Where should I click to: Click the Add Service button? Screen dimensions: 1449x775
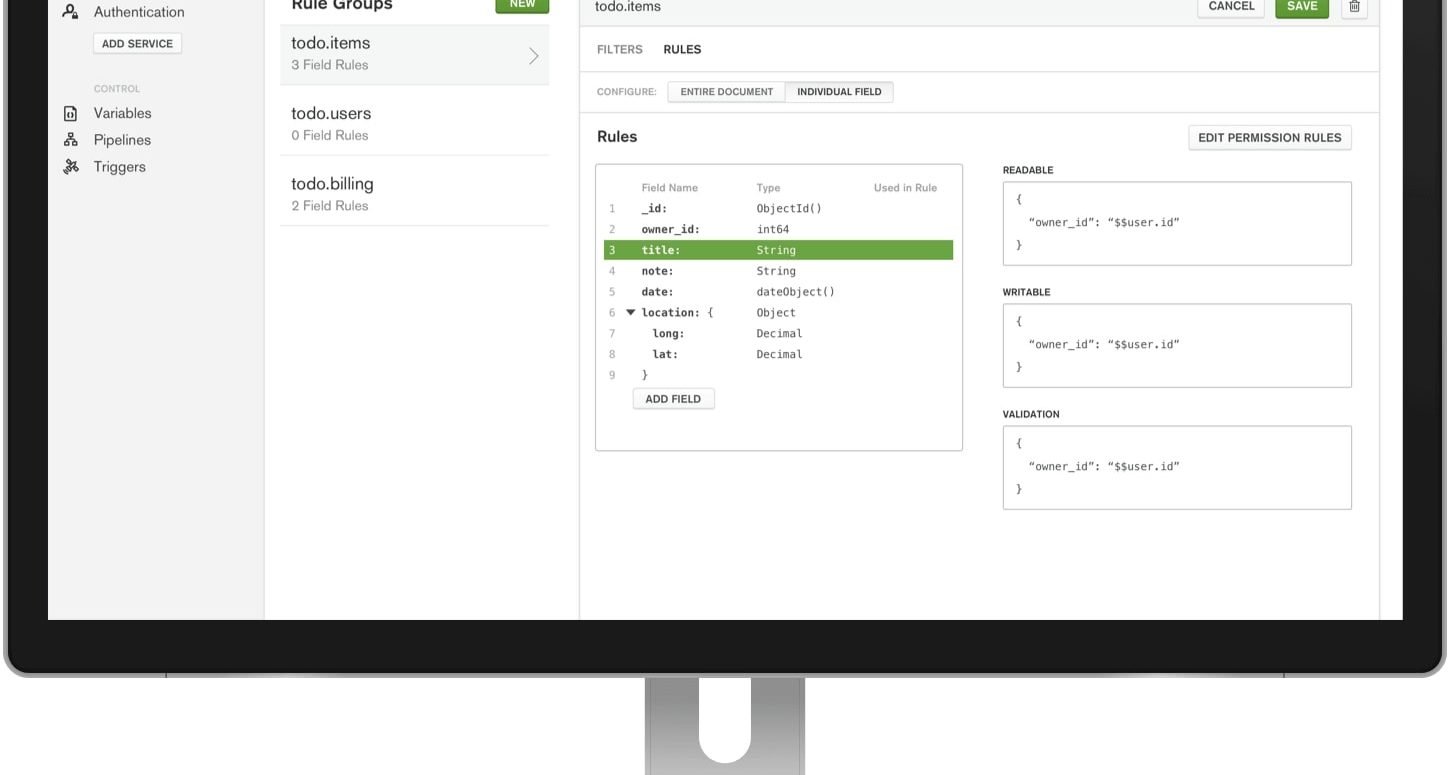coord(137,44)
